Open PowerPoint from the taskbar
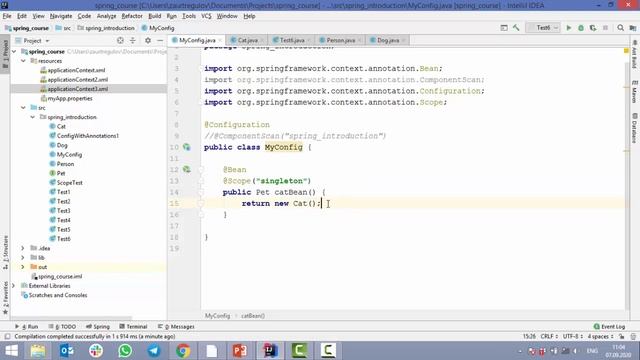Viewport: 640px width, 360px height. (240, 351)
